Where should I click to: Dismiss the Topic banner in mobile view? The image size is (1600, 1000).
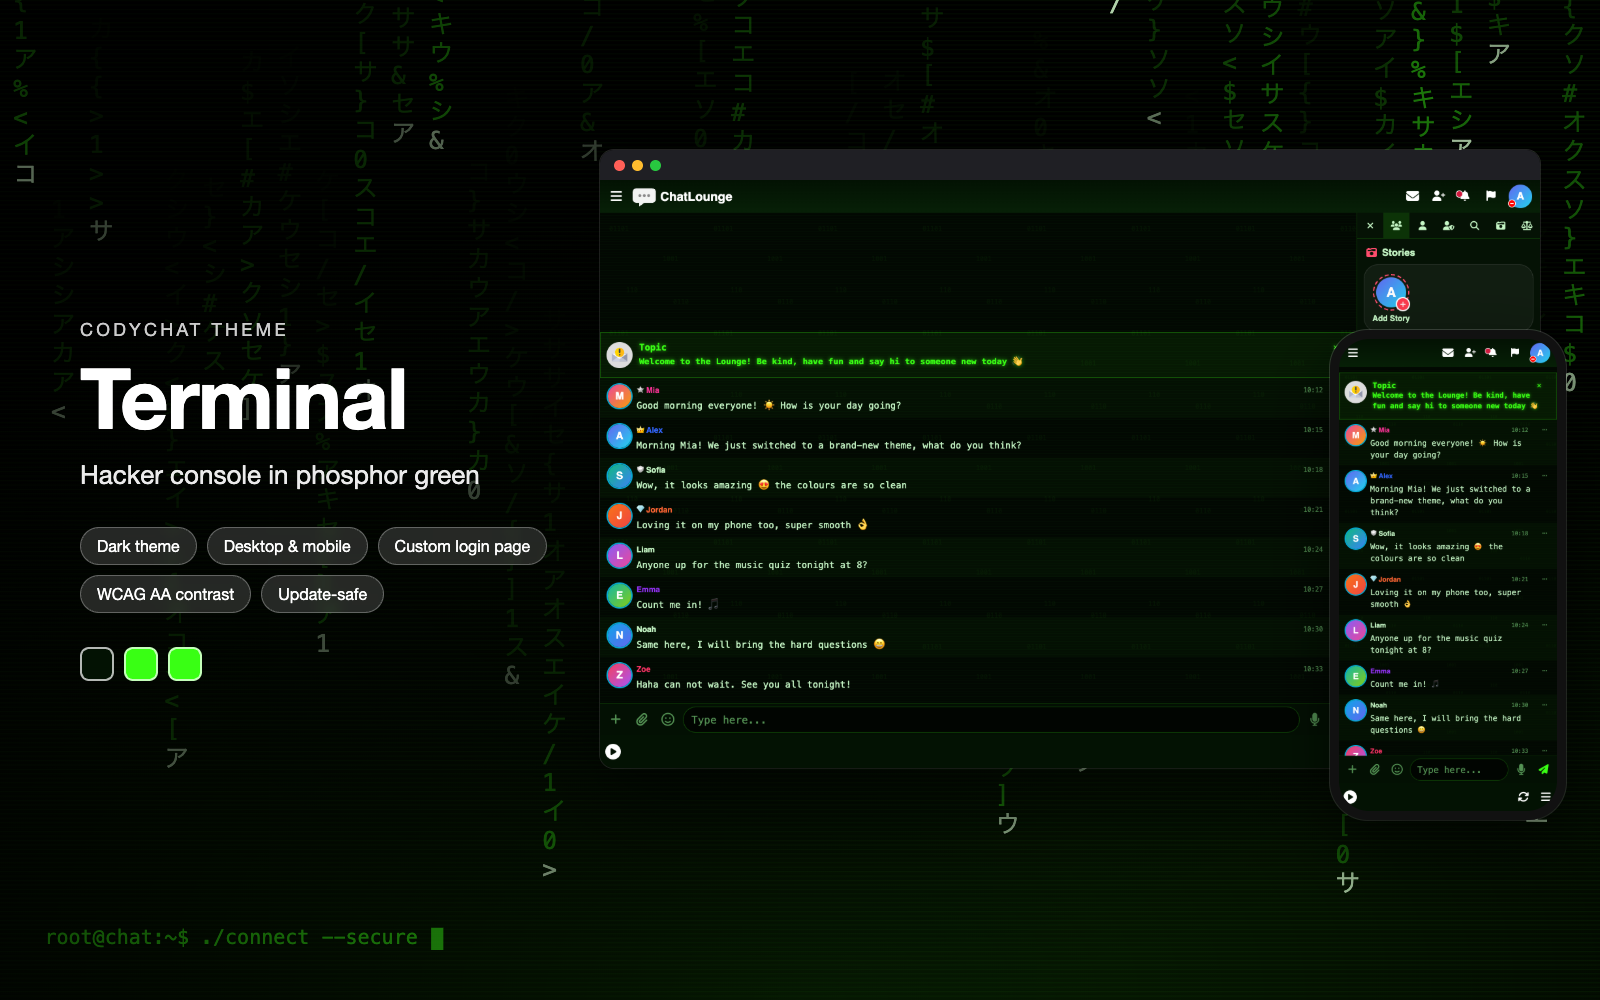(1539, 385)
